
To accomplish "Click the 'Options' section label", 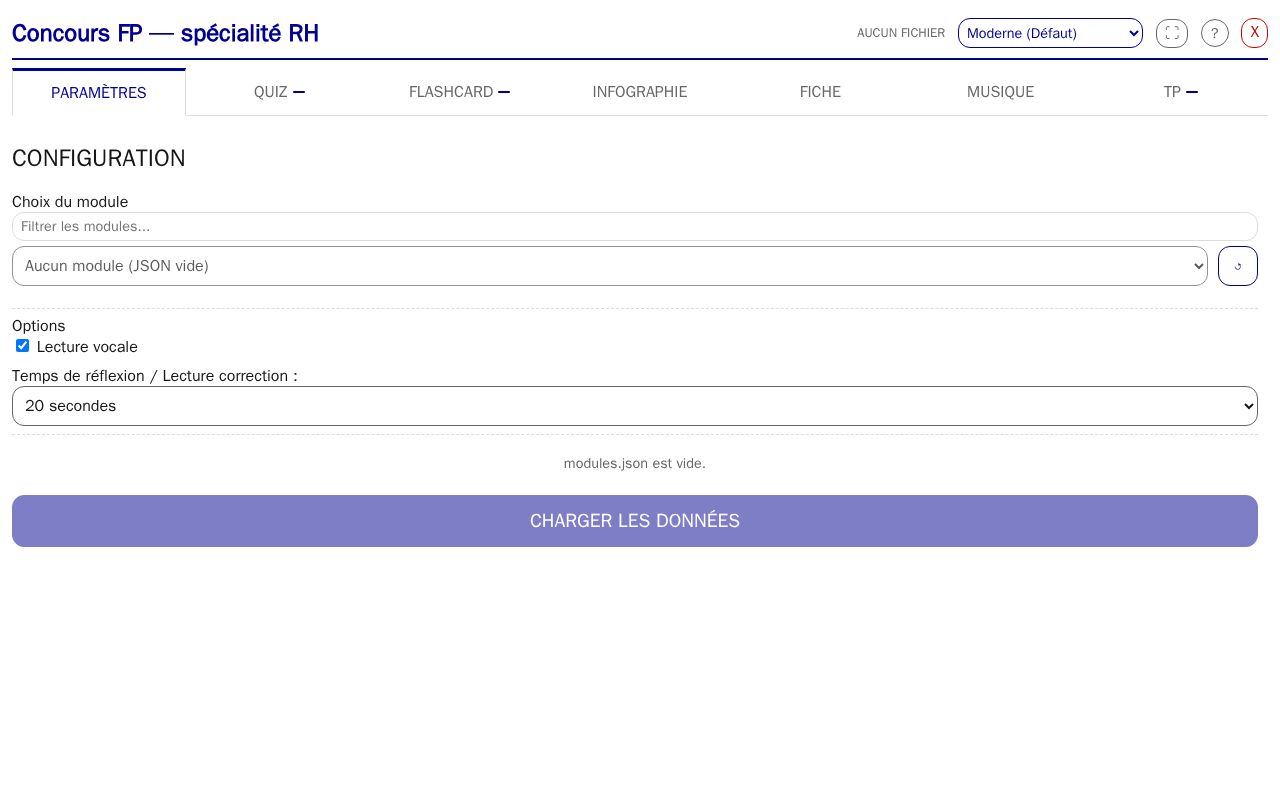I will 38,326.
